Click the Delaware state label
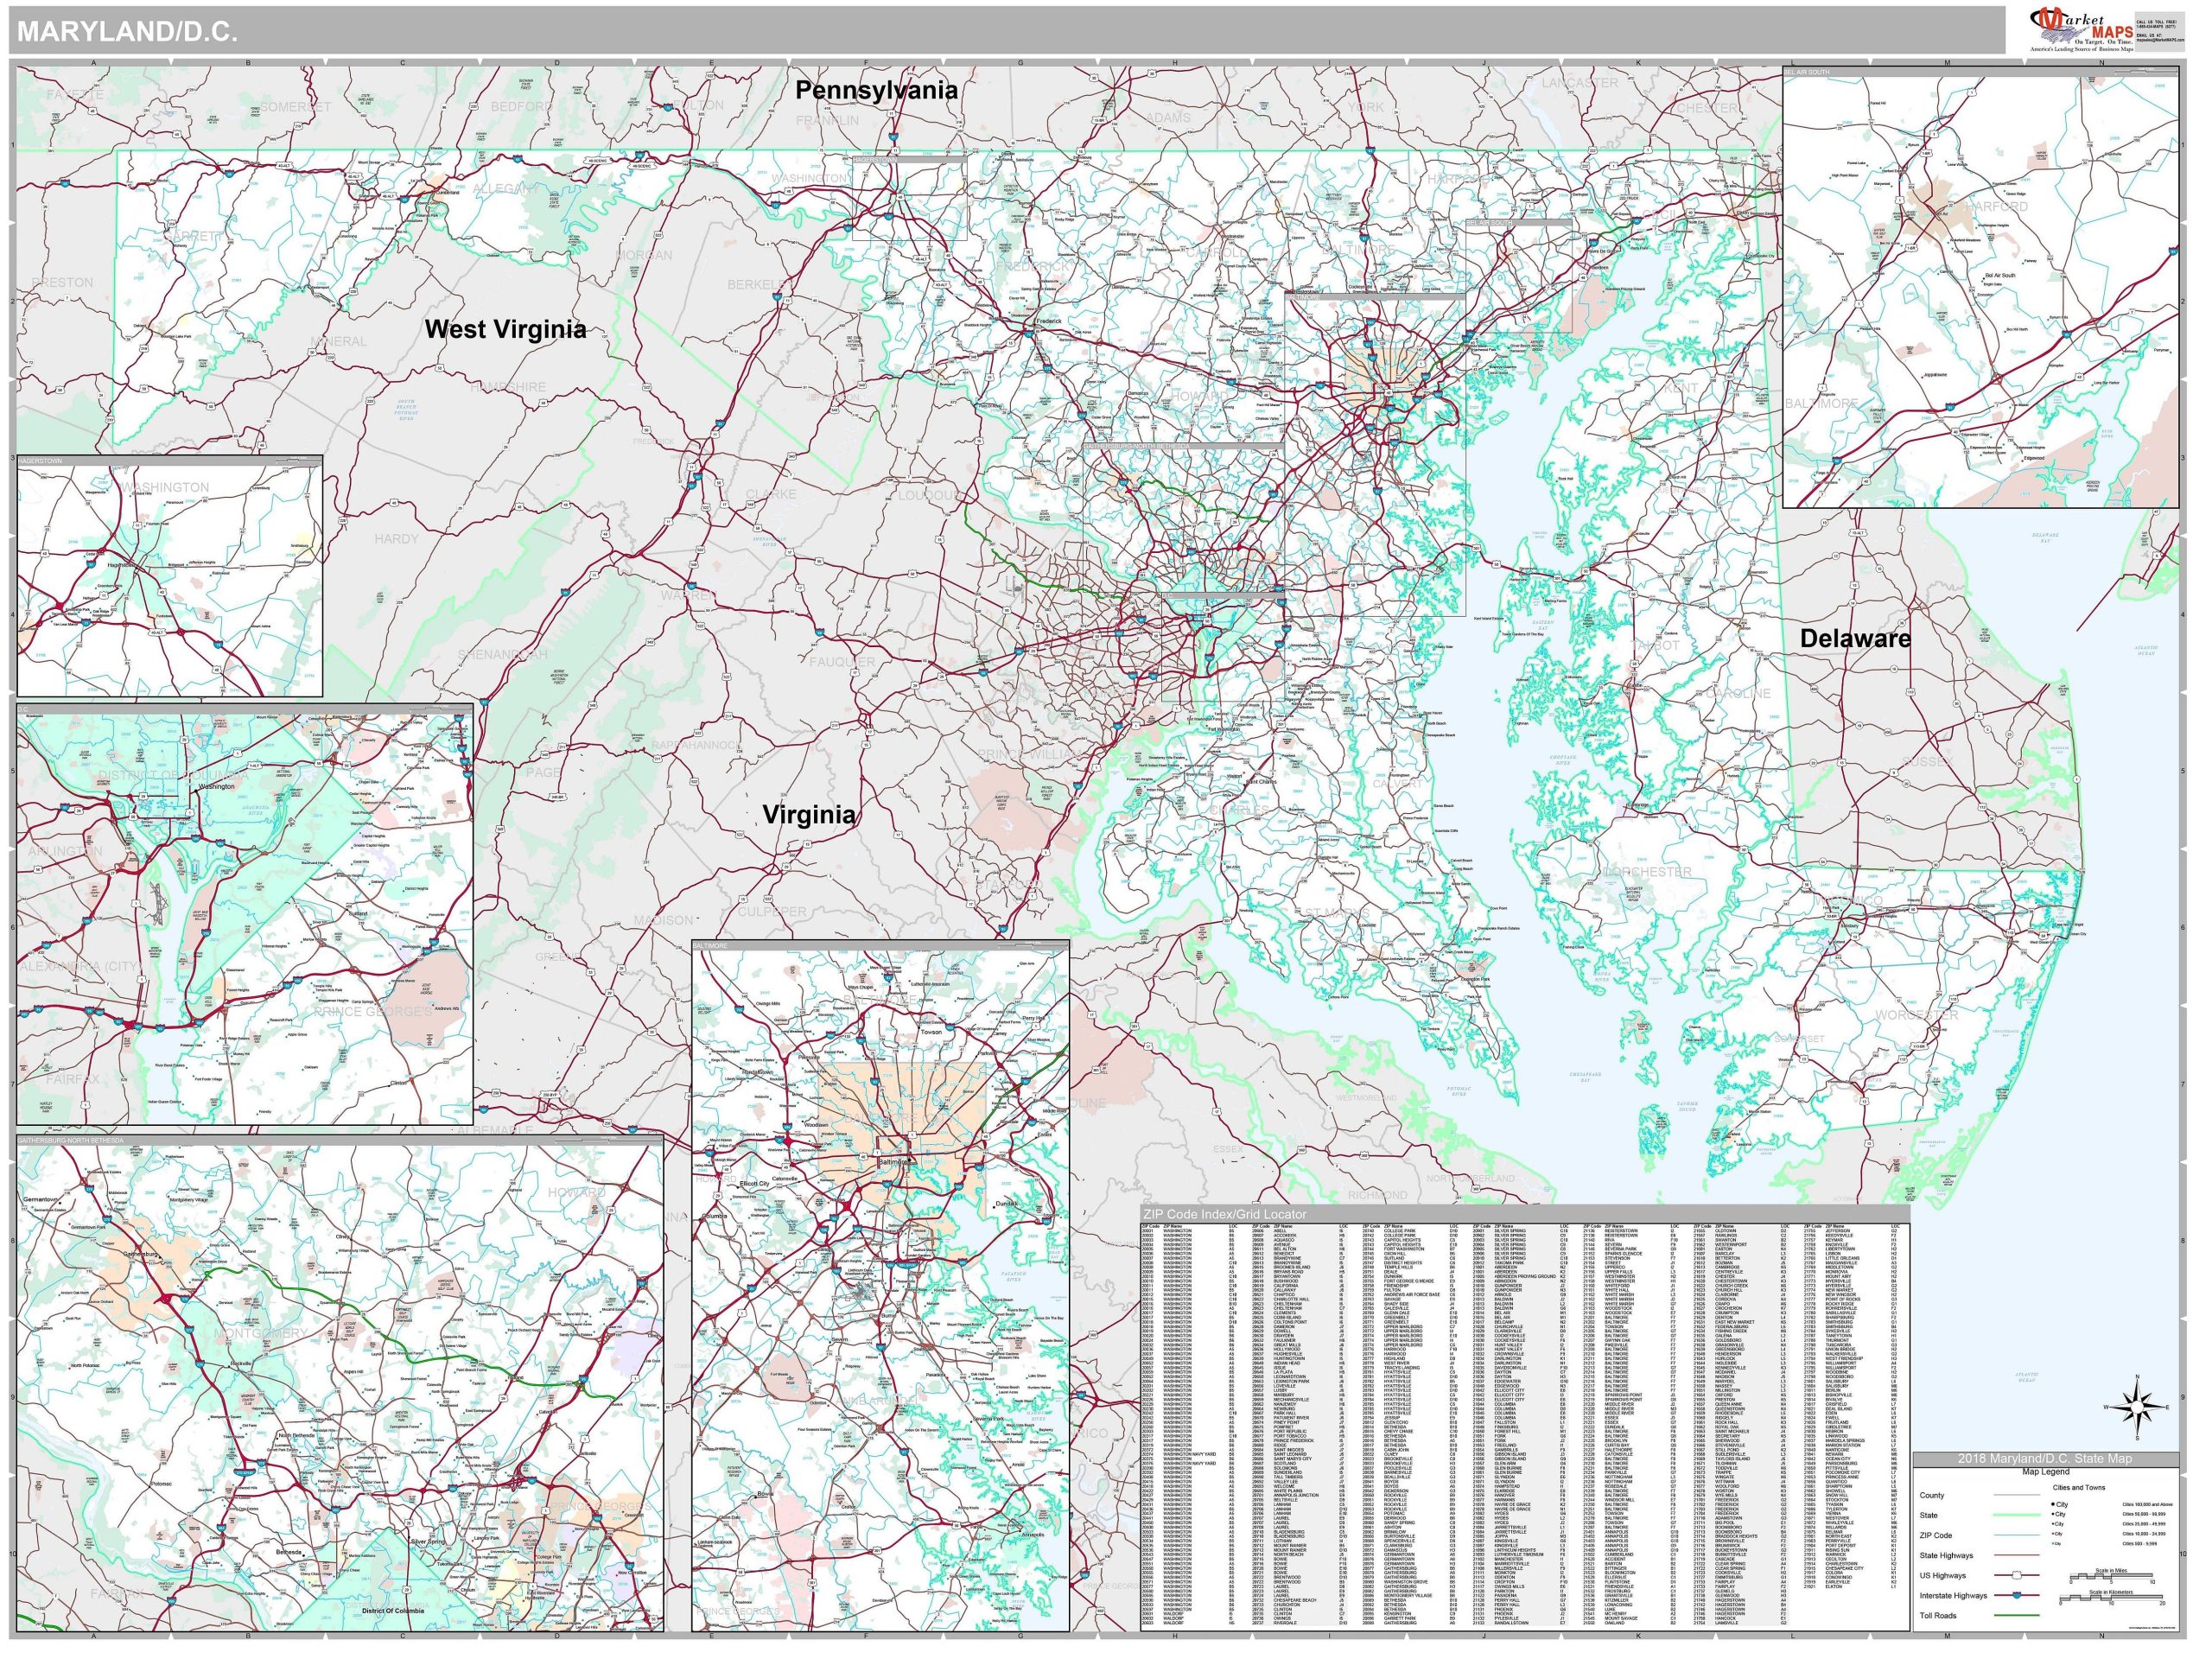Screen dimensions: 2212x1659 coord(1855,638)
